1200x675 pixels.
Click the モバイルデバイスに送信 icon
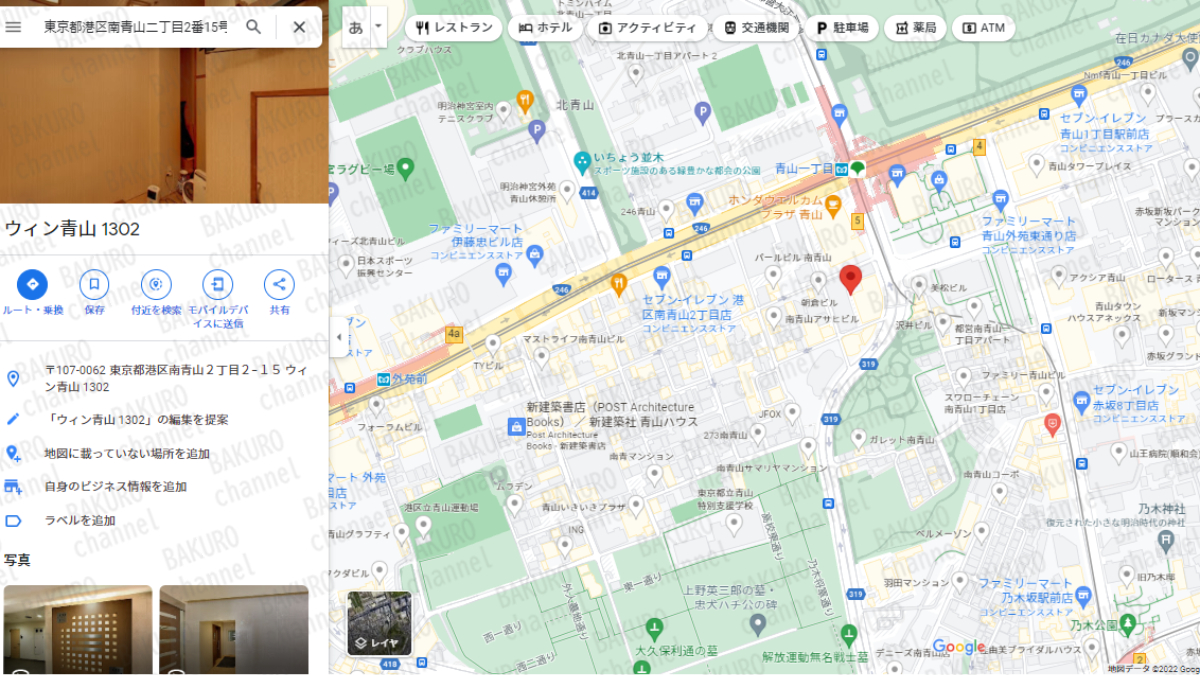coord(217,285)
